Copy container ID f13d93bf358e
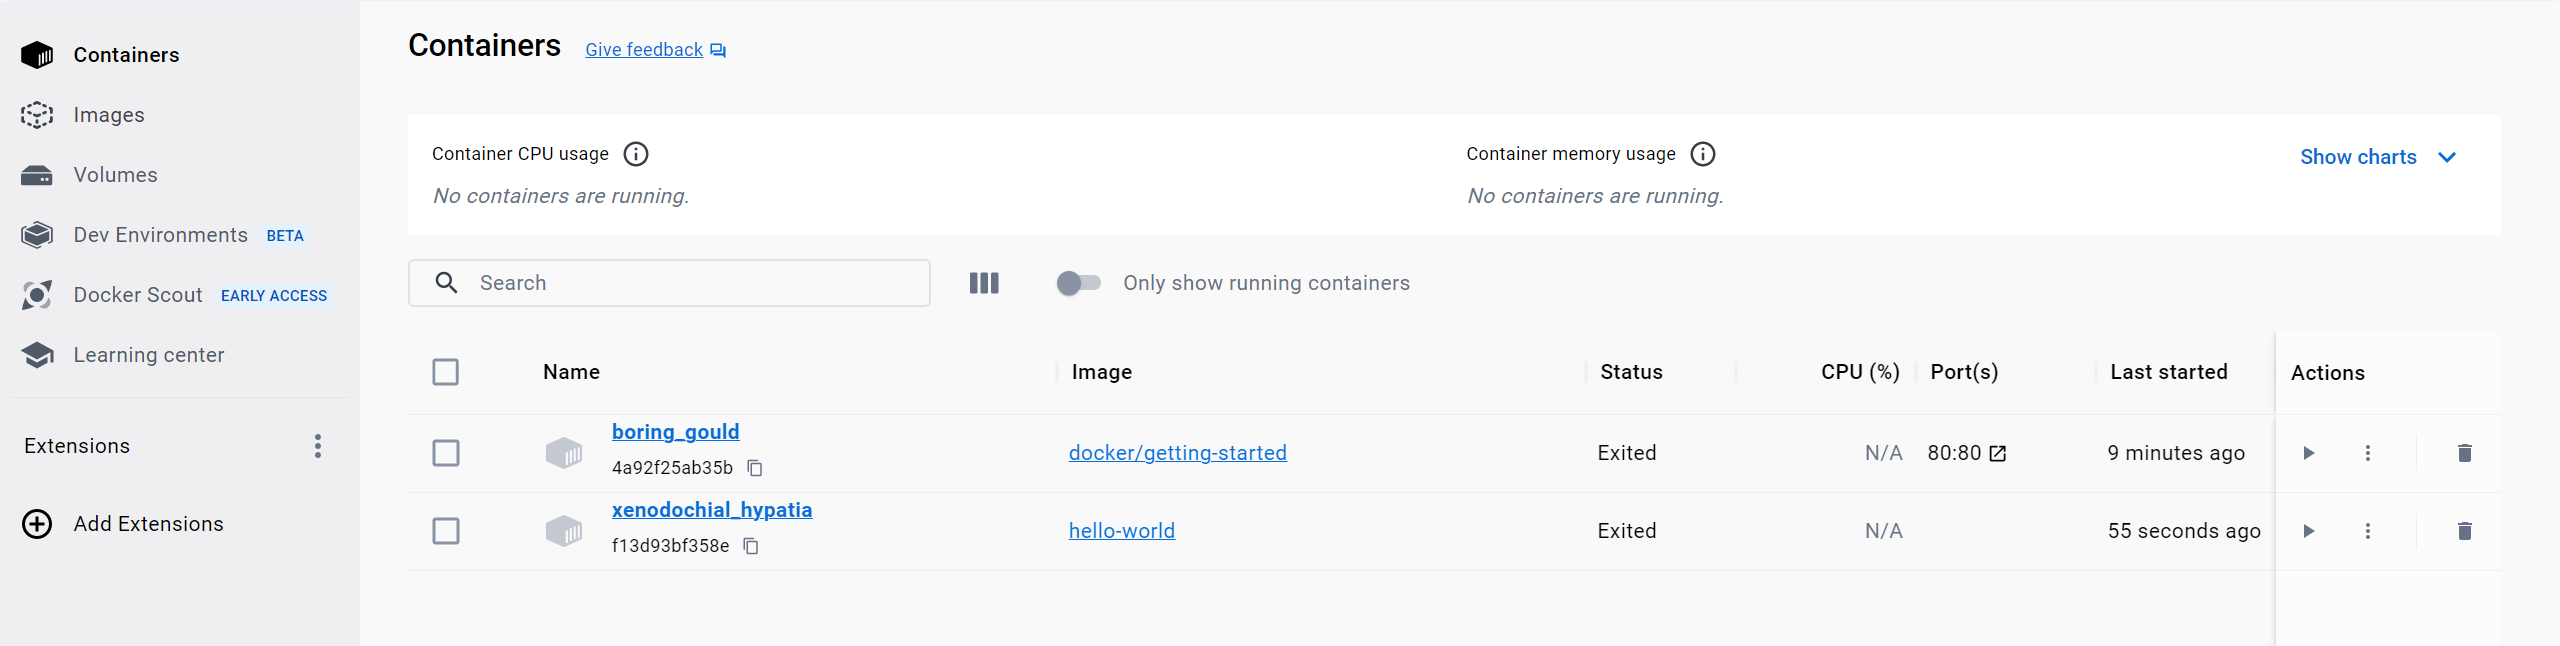Screen dimensions: 2560x646 [751, 546]
